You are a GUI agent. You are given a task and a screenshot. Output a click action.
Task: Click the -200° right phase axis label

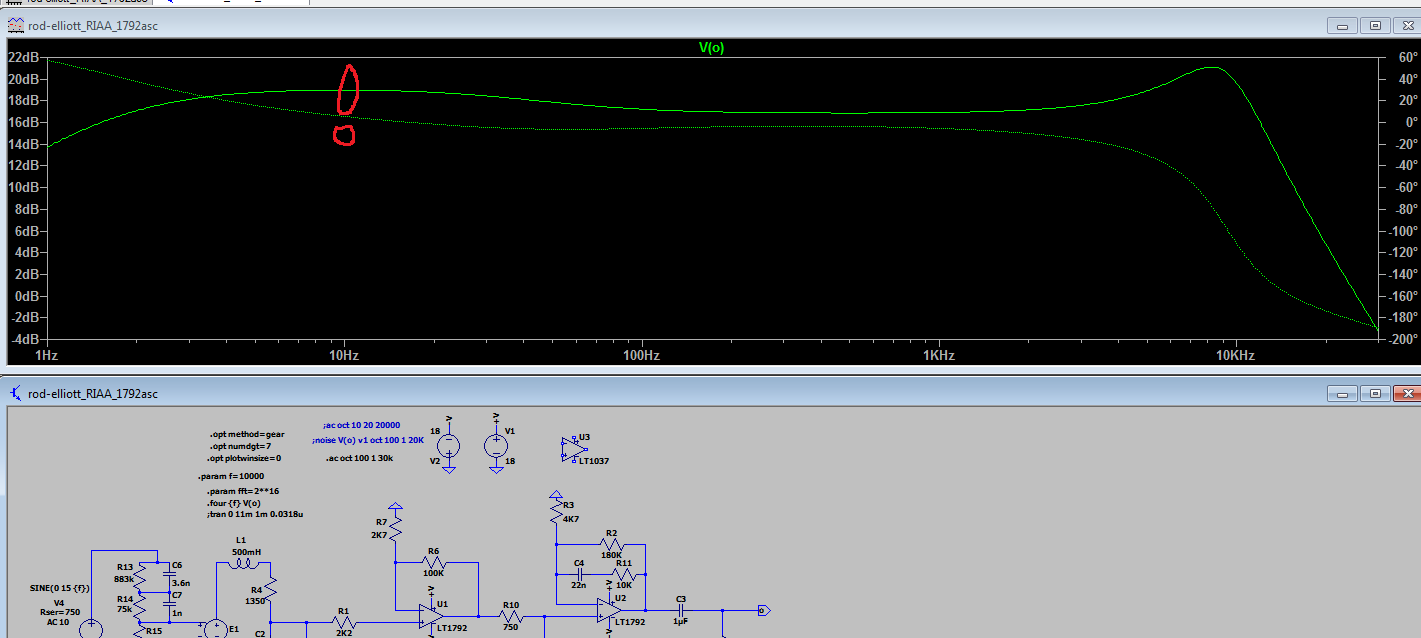(x=1401, y=339)
